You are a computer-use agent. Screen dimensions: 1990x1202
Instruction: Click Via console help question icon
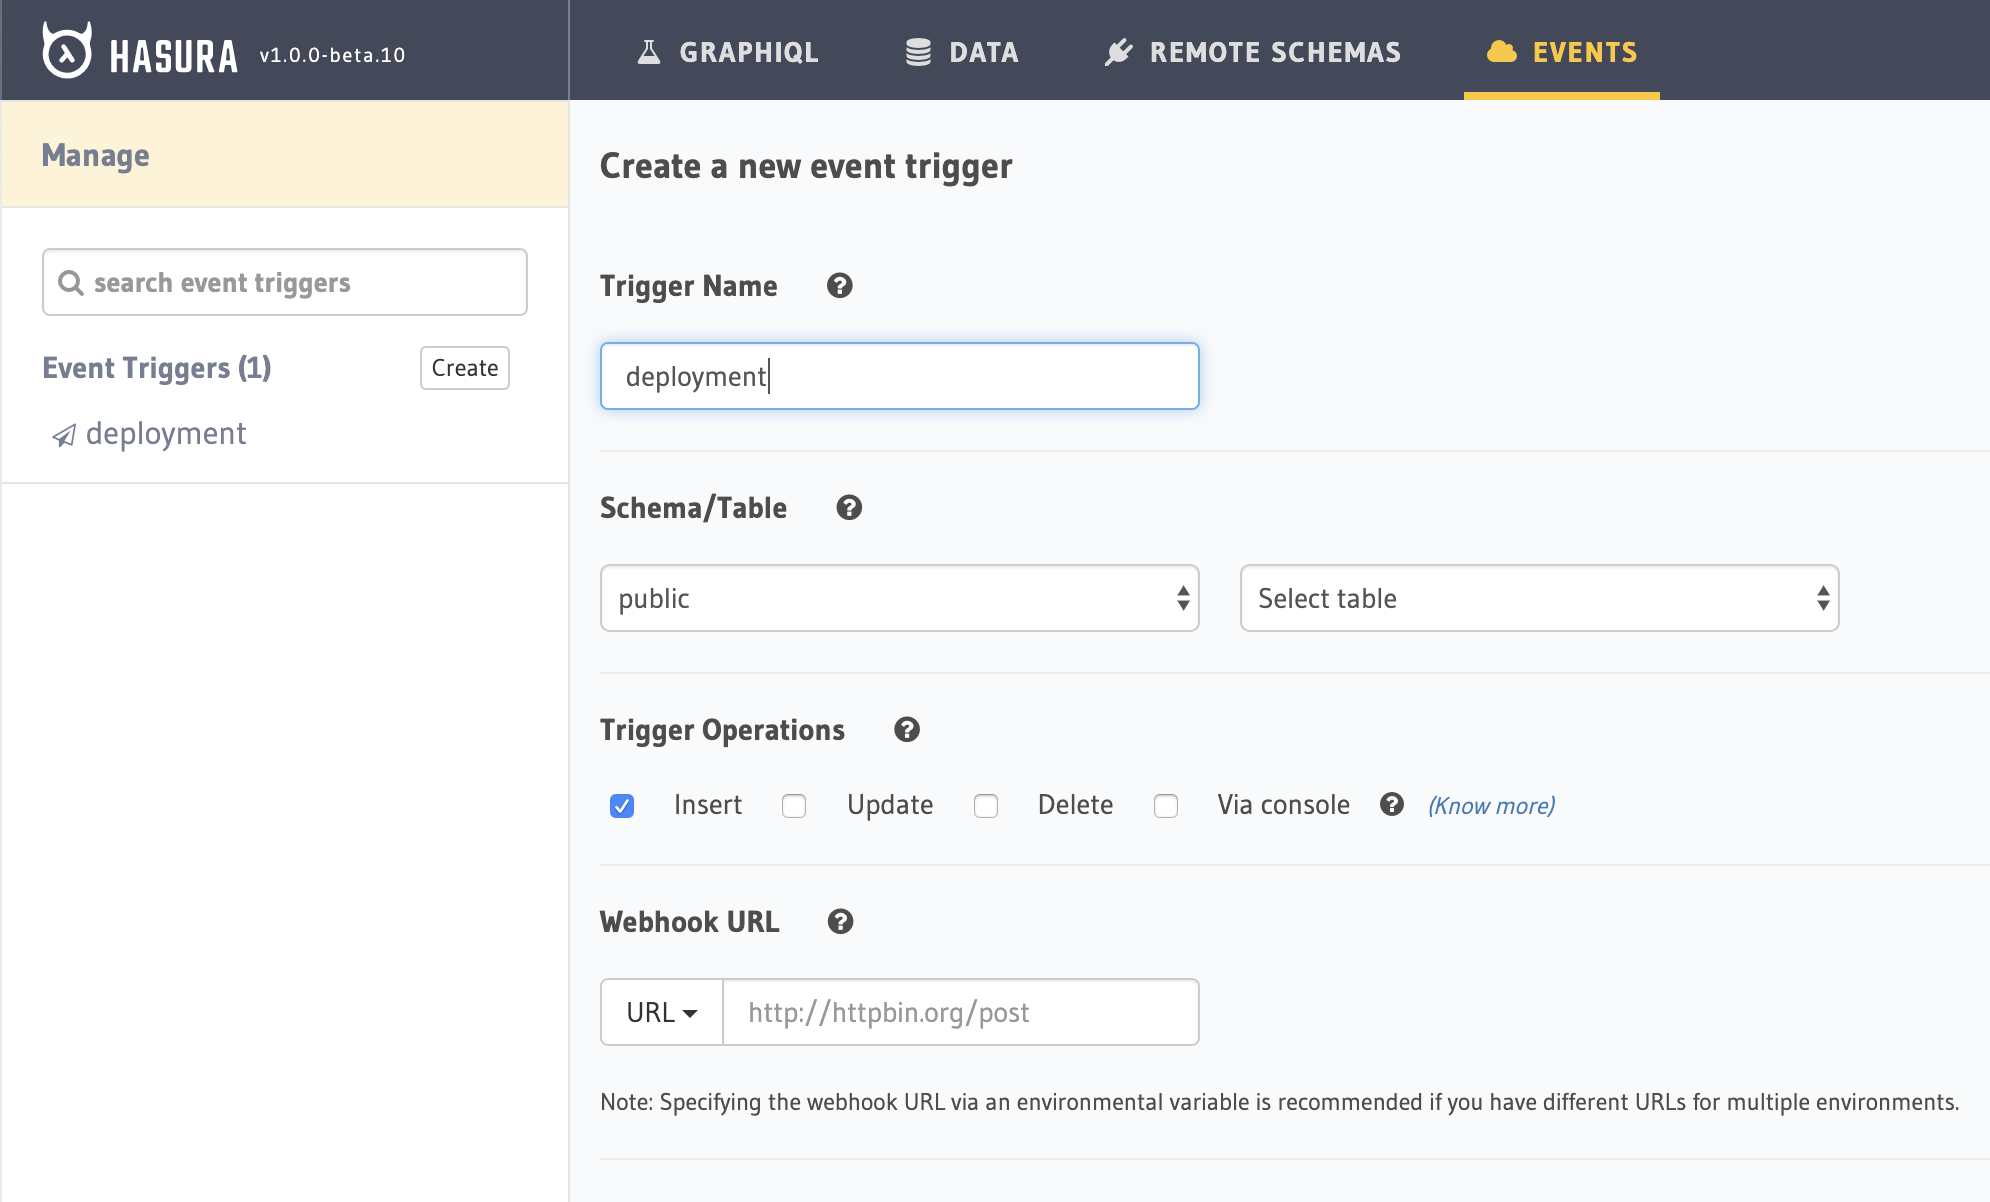click(1391, 805)
